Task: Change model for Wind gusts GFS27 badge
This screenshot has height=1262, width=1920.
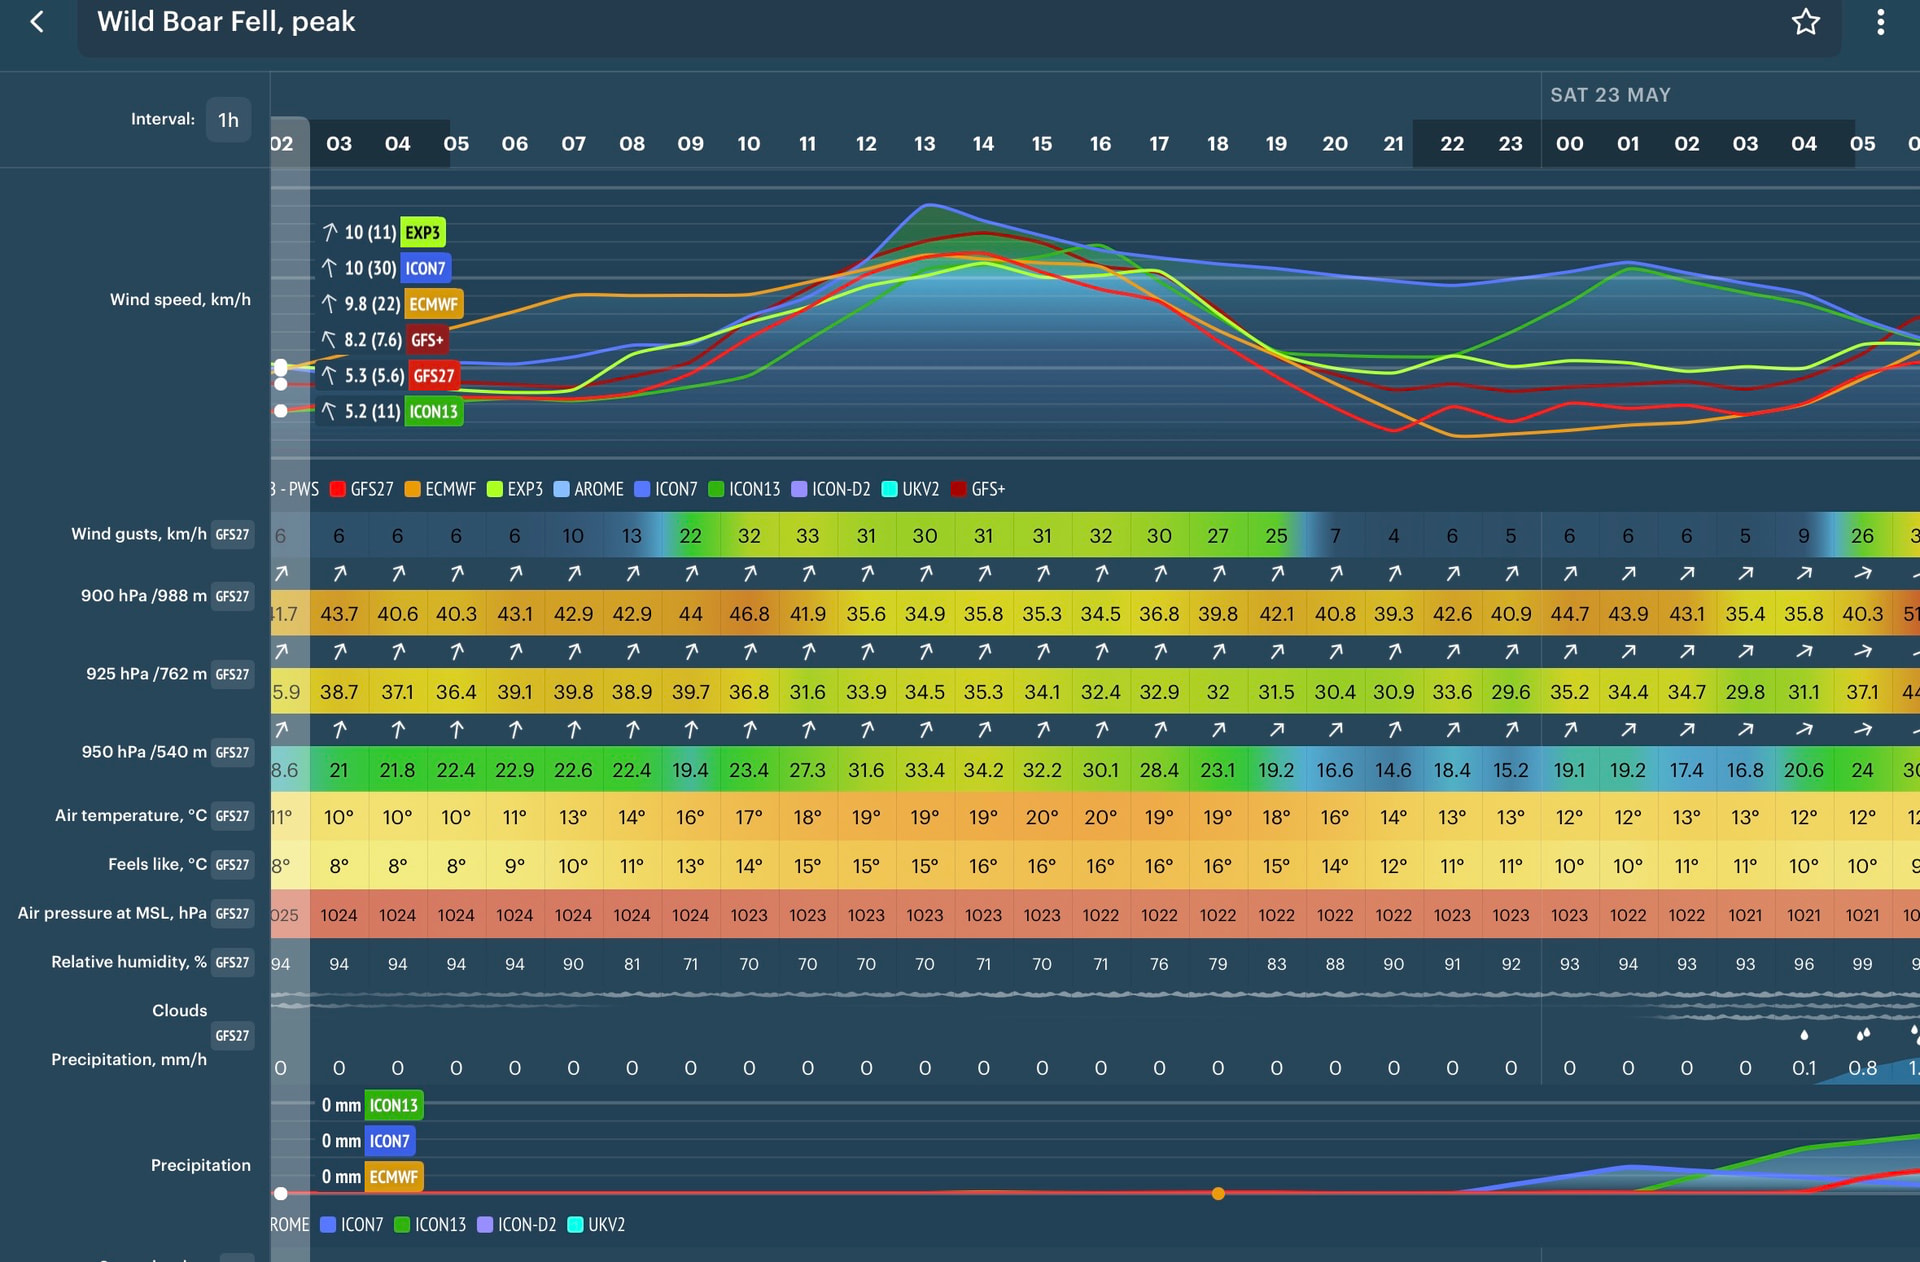Action: [232, 535]
